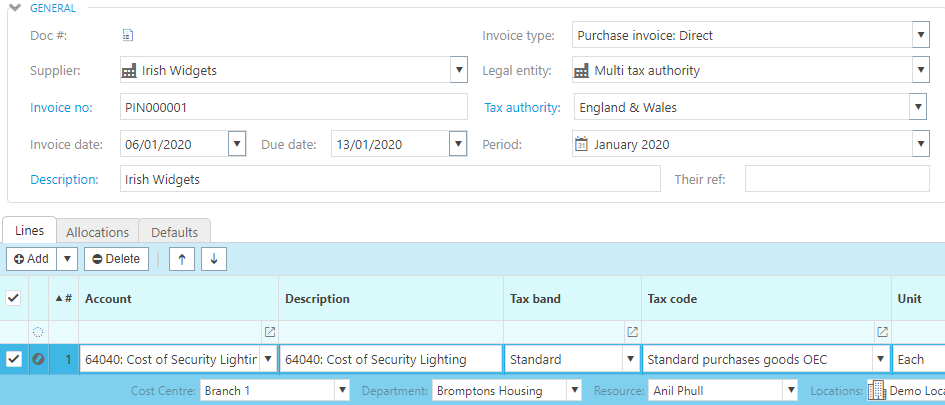Click line number 1 cell

click(64, 359)
